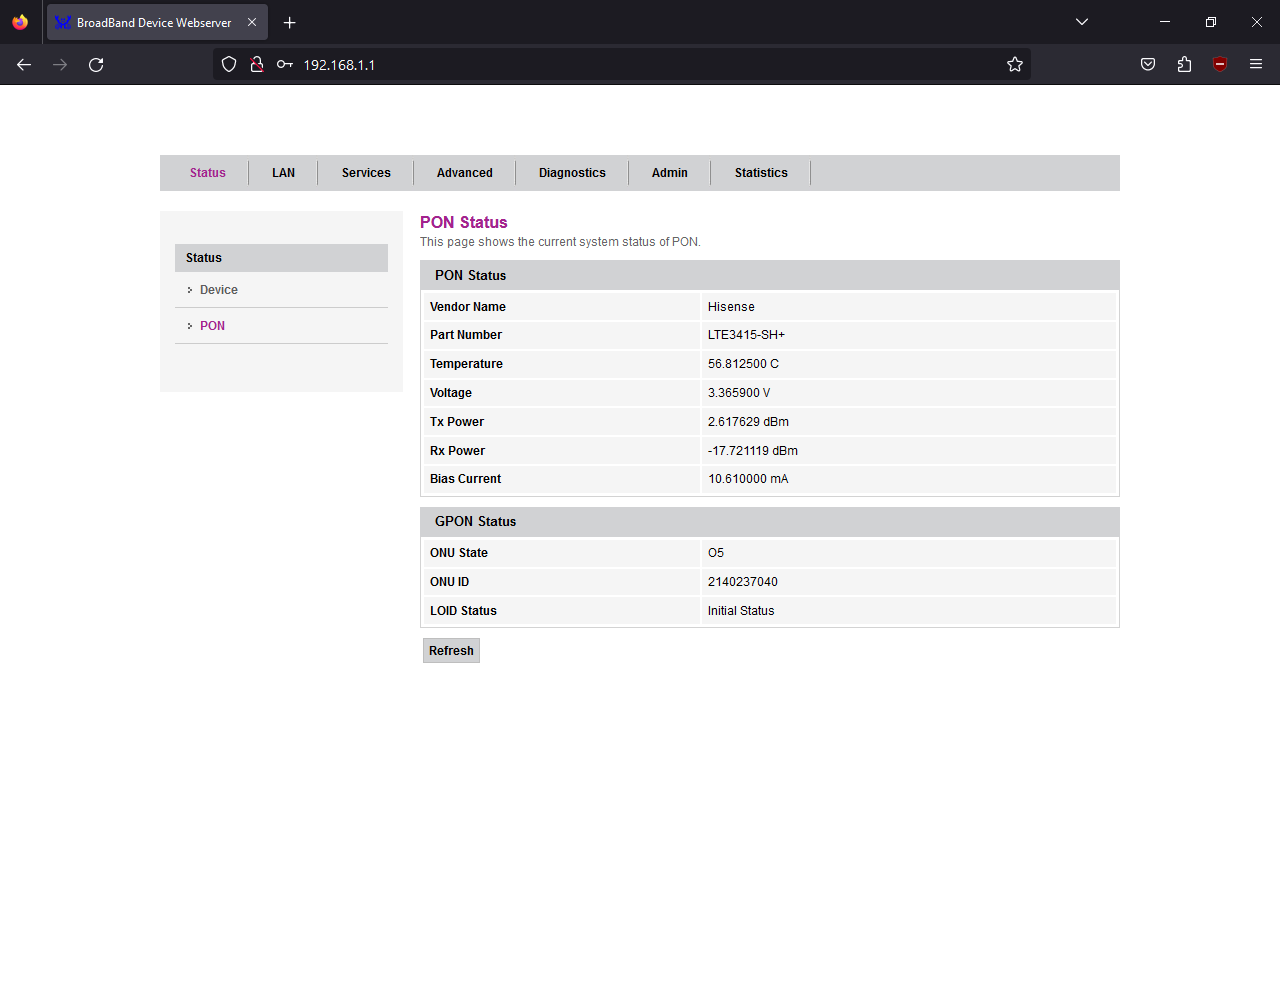
Task: Click the page description text about PON
Action: tap(560, 242)
